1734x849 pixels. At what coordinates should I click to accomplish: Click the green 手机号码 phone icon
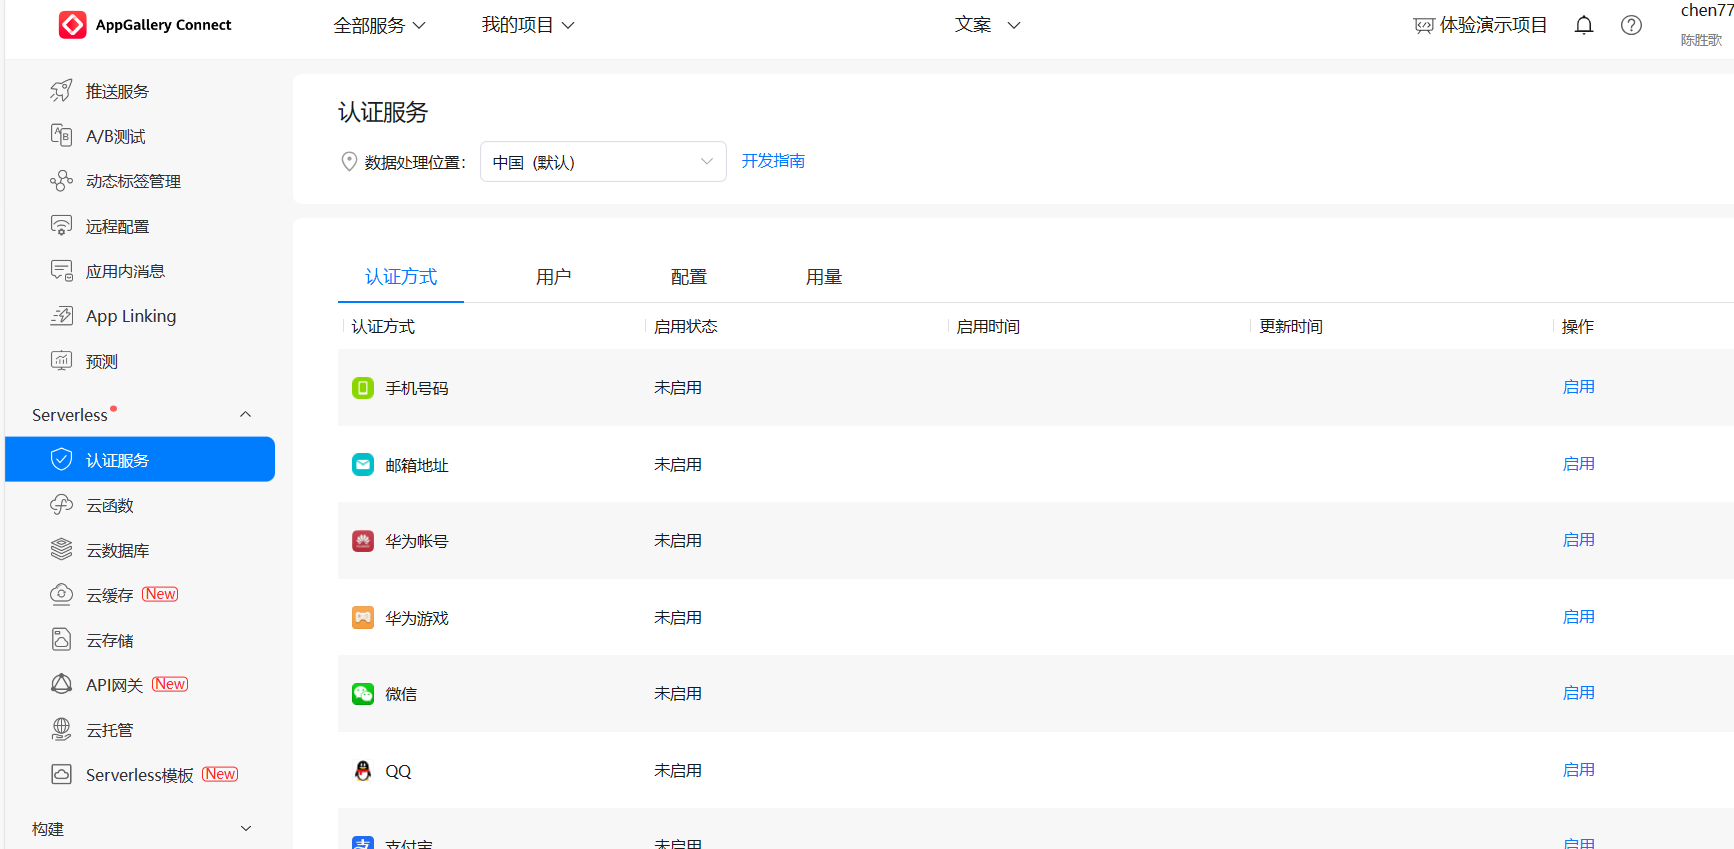click(x=363, y=388)
